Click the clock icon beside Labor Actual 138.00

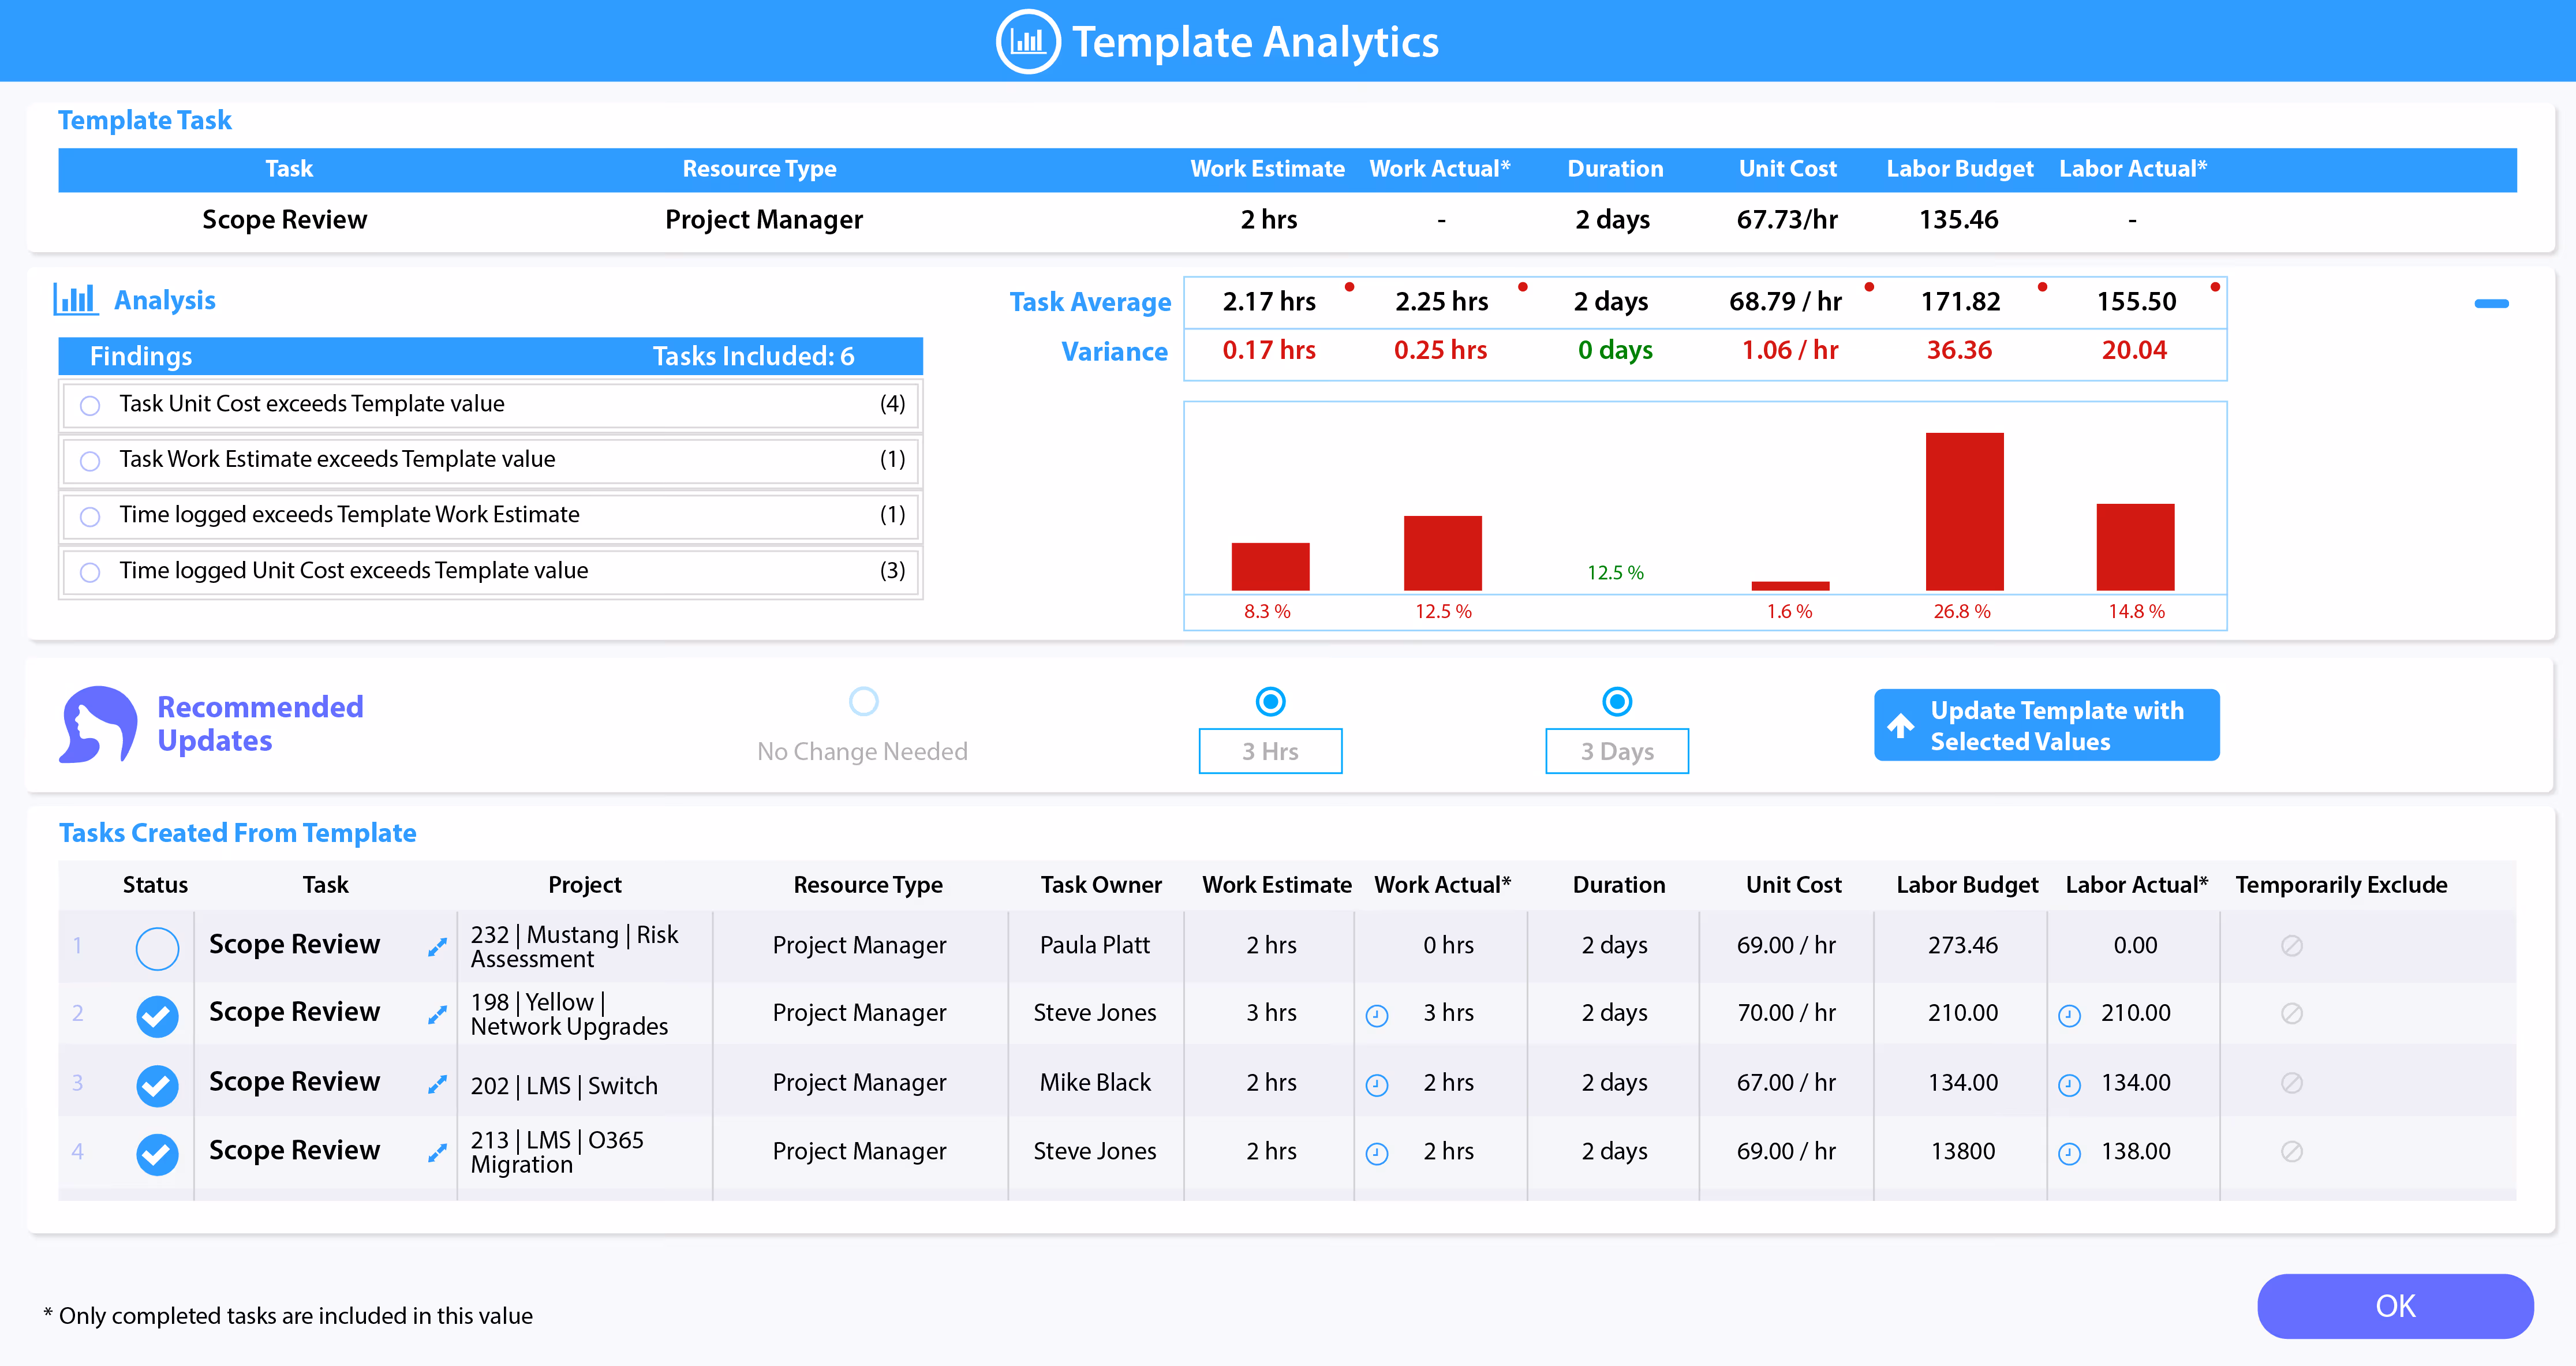2069,1154
